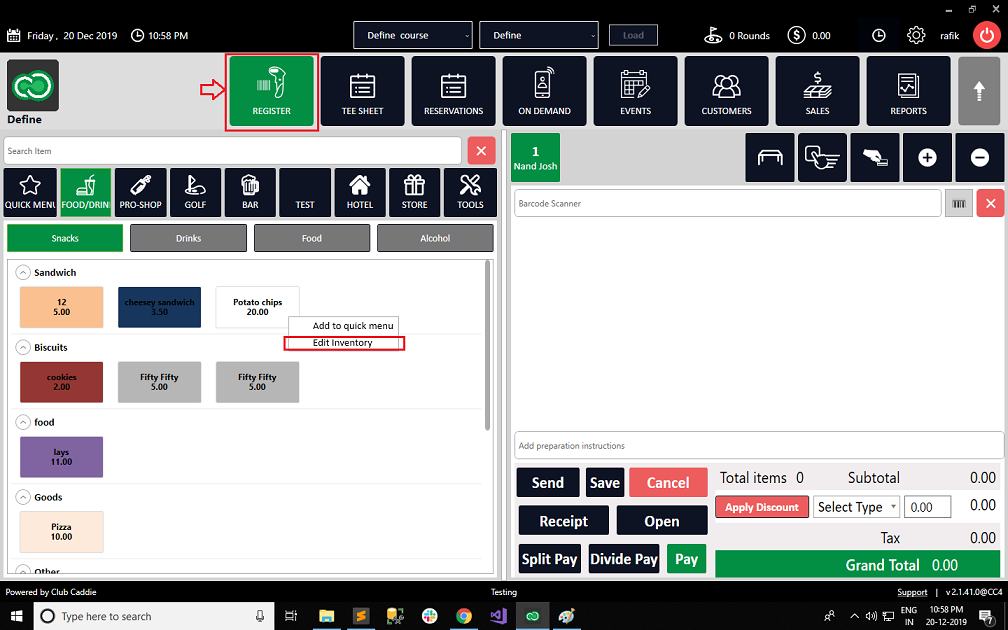The width and height of the screenshot is (1008, 630).
Task: Choose Edit Inventory from context menu
Action: [x=344, y=343]
